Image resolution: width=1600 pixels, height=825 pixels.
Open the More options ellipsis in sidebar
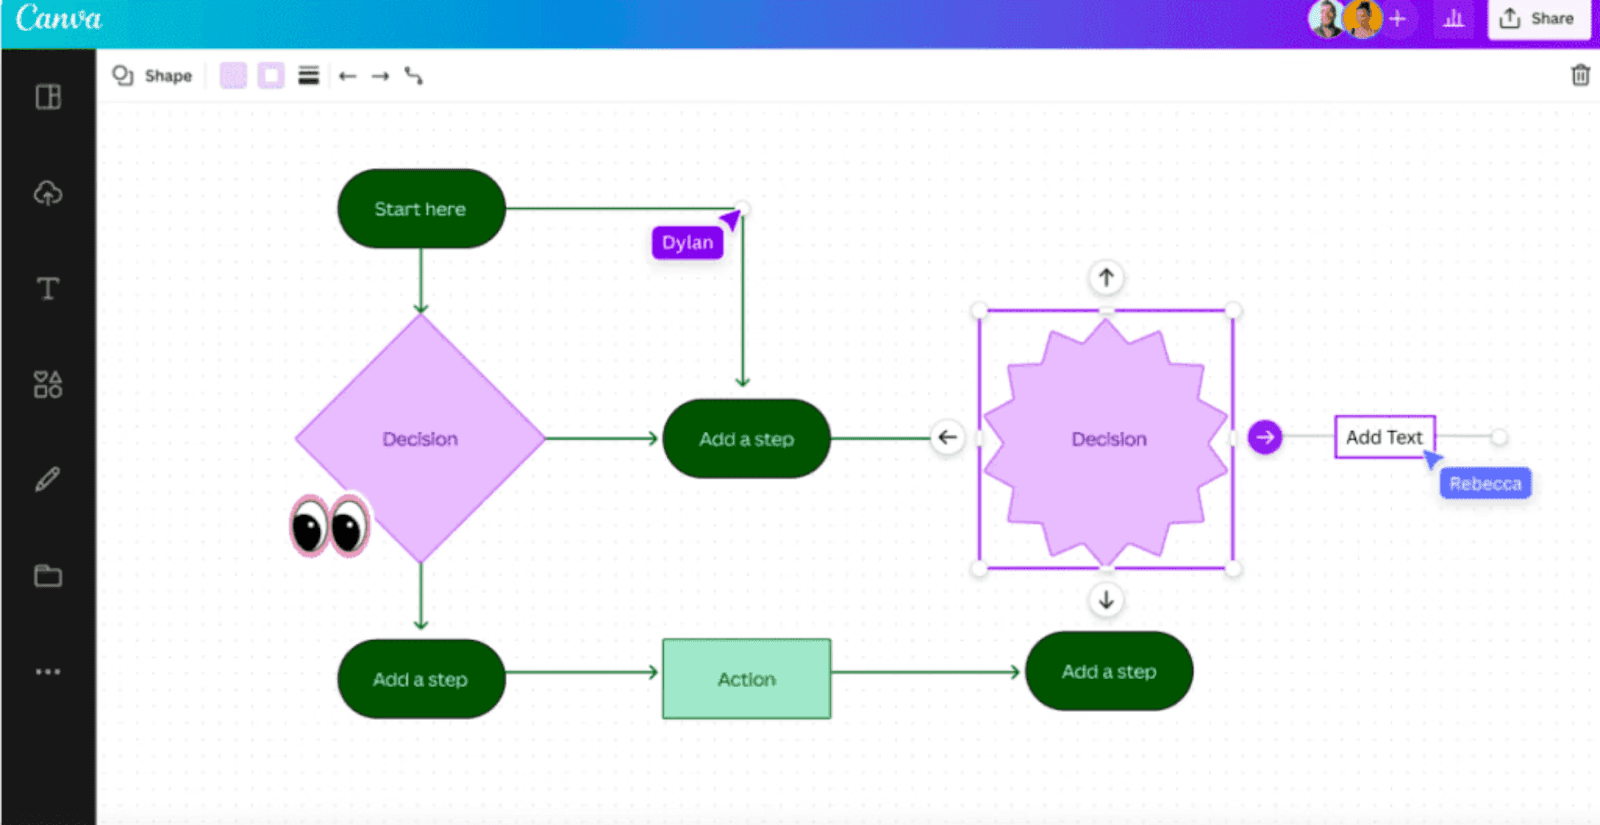click(48, 672)
